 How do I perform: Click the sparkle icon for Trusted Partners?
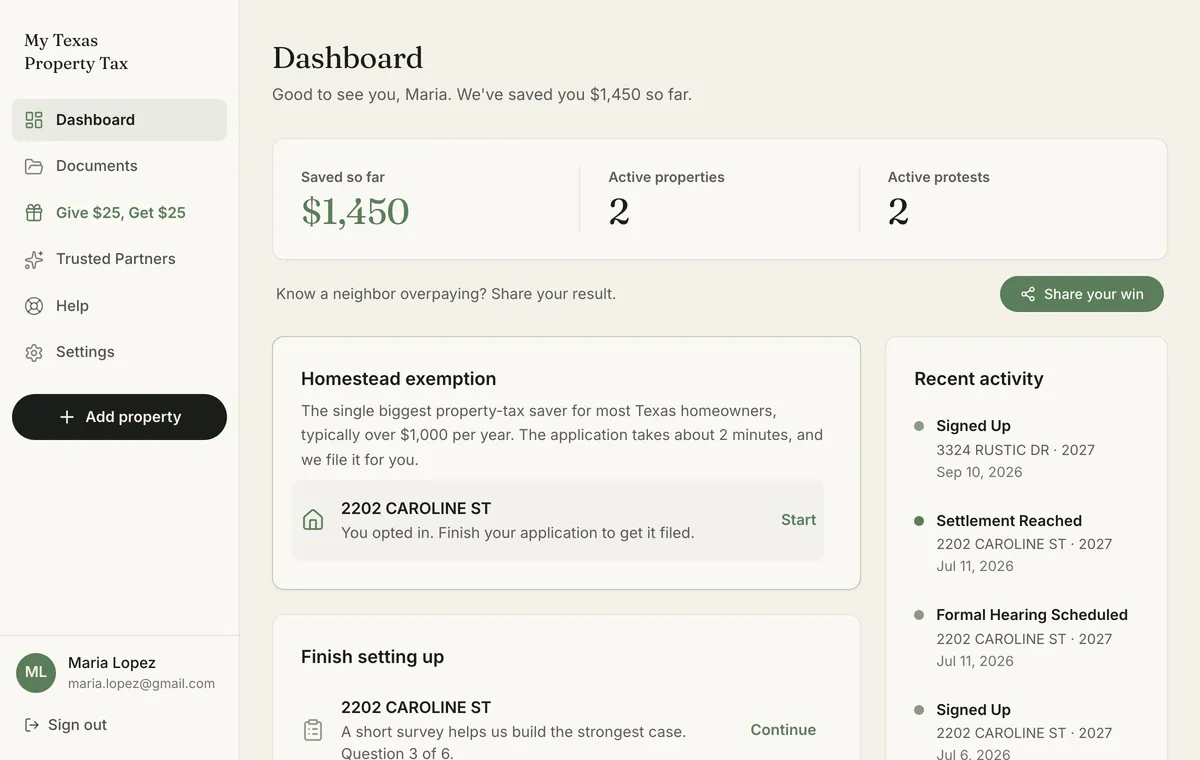(x=34, y=259)
